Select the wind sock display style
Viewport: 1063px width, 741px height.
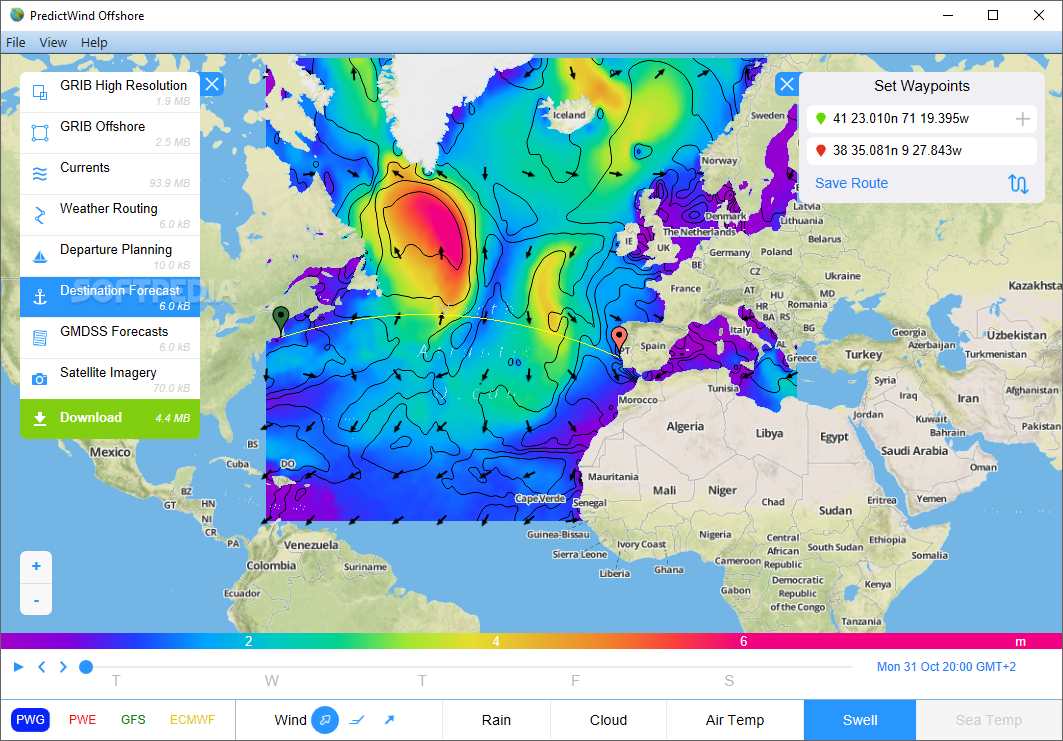(x=325, y=720)
